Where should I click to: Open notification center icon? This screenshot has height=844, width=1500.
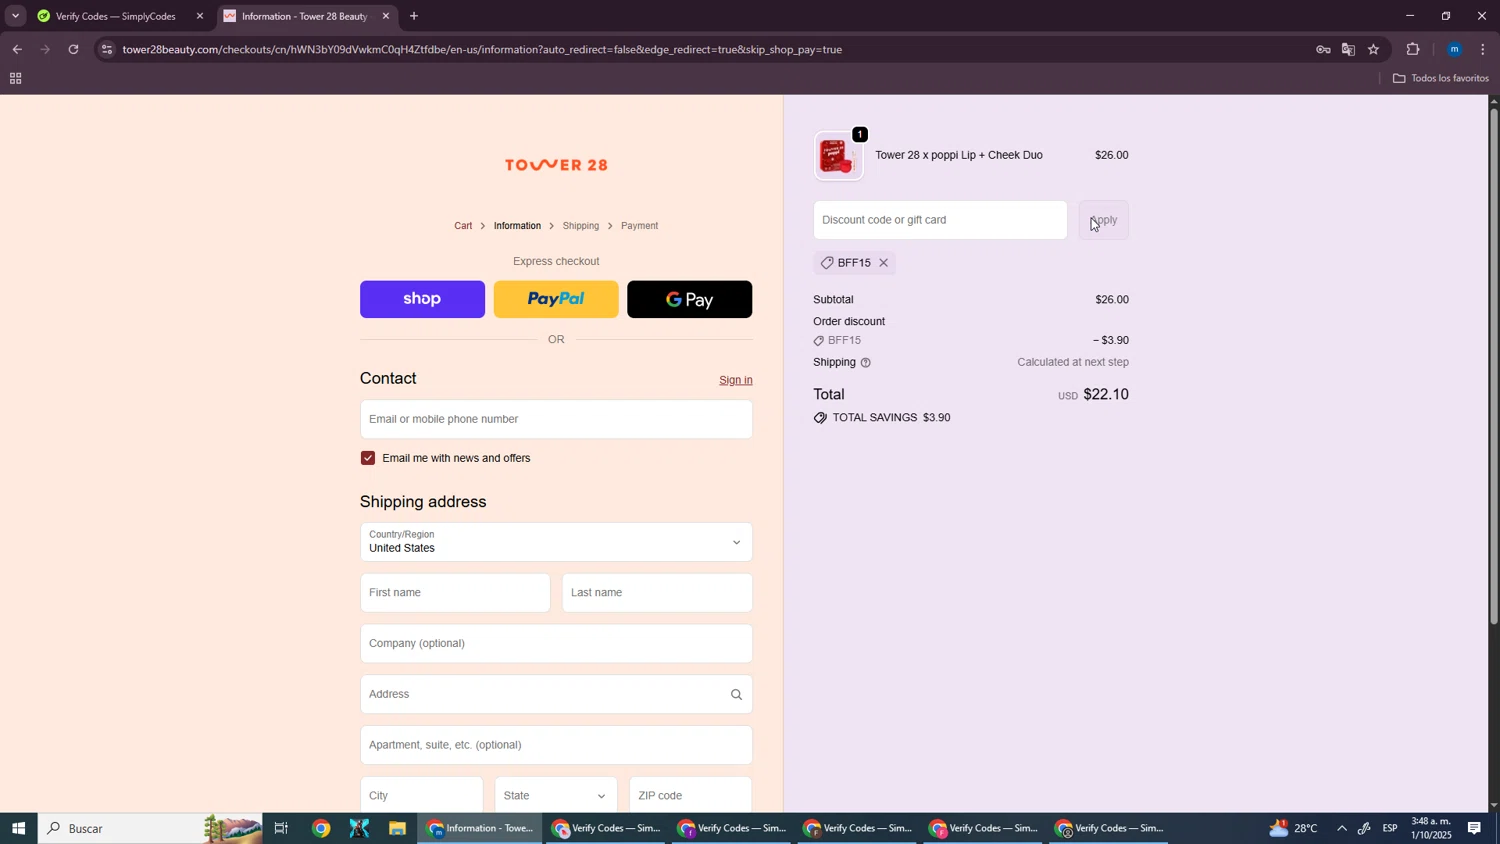coord(1474,828)
